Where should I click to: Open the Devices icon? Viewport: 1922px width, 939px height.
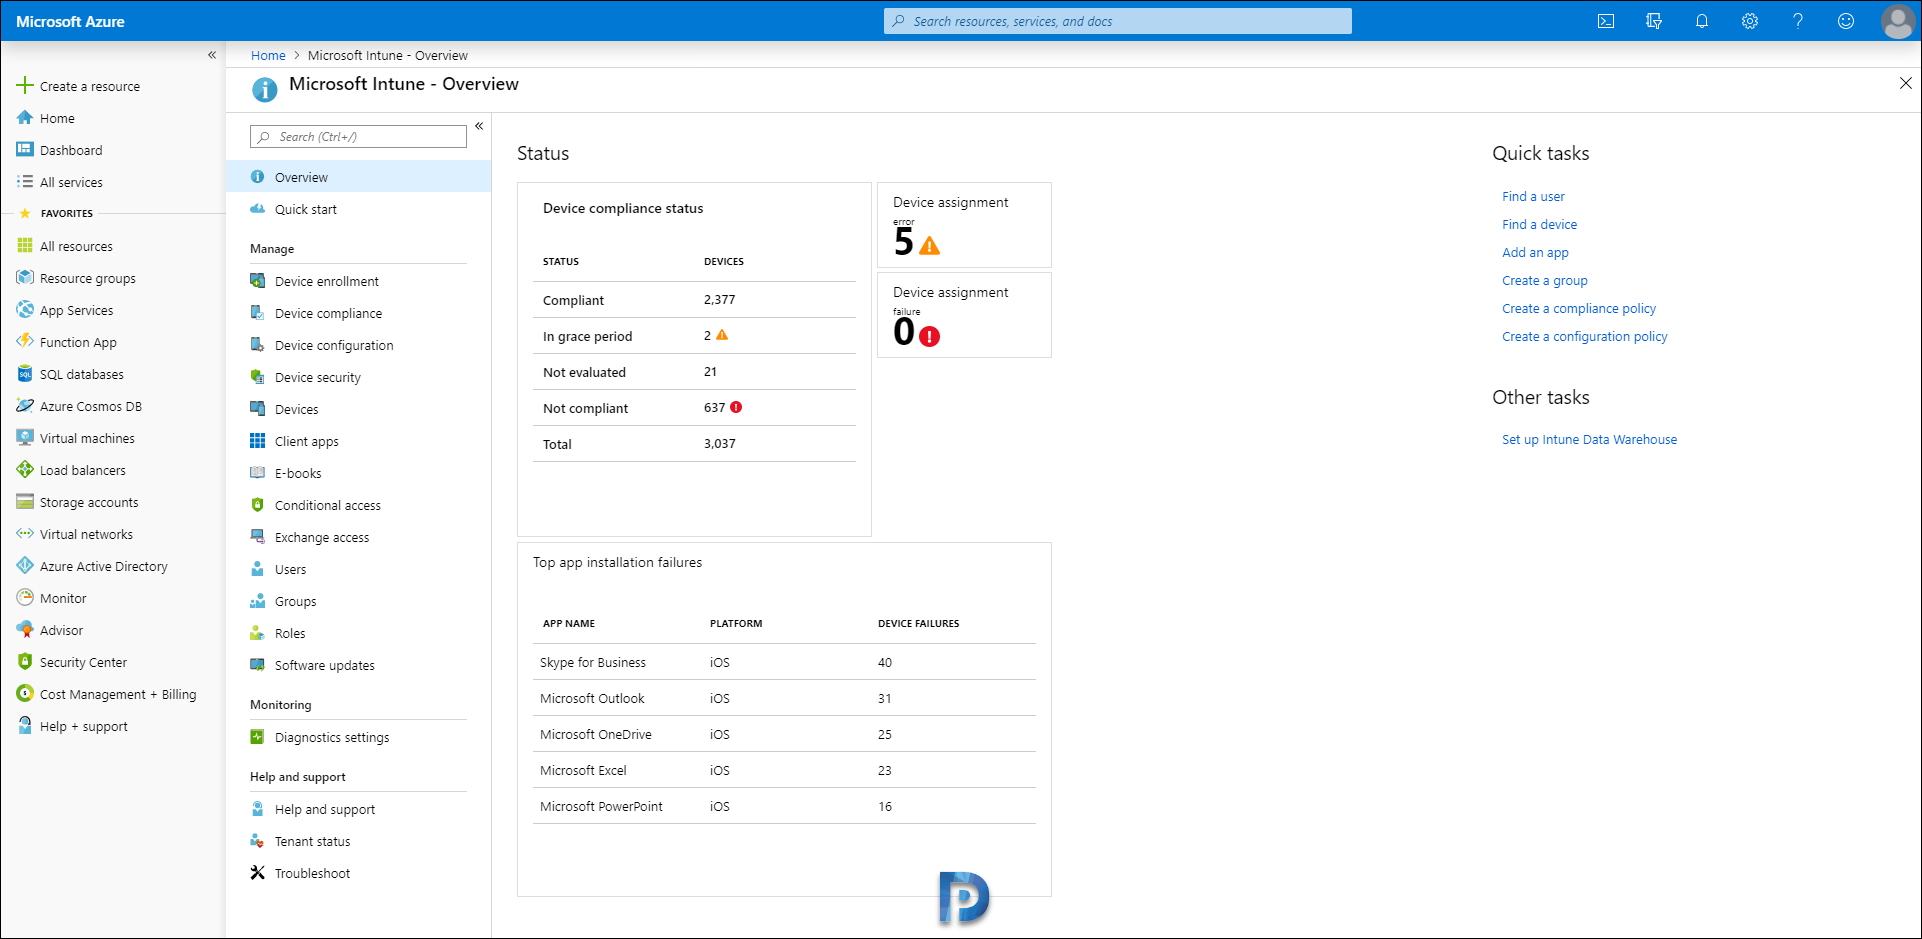tap(257, 409)
